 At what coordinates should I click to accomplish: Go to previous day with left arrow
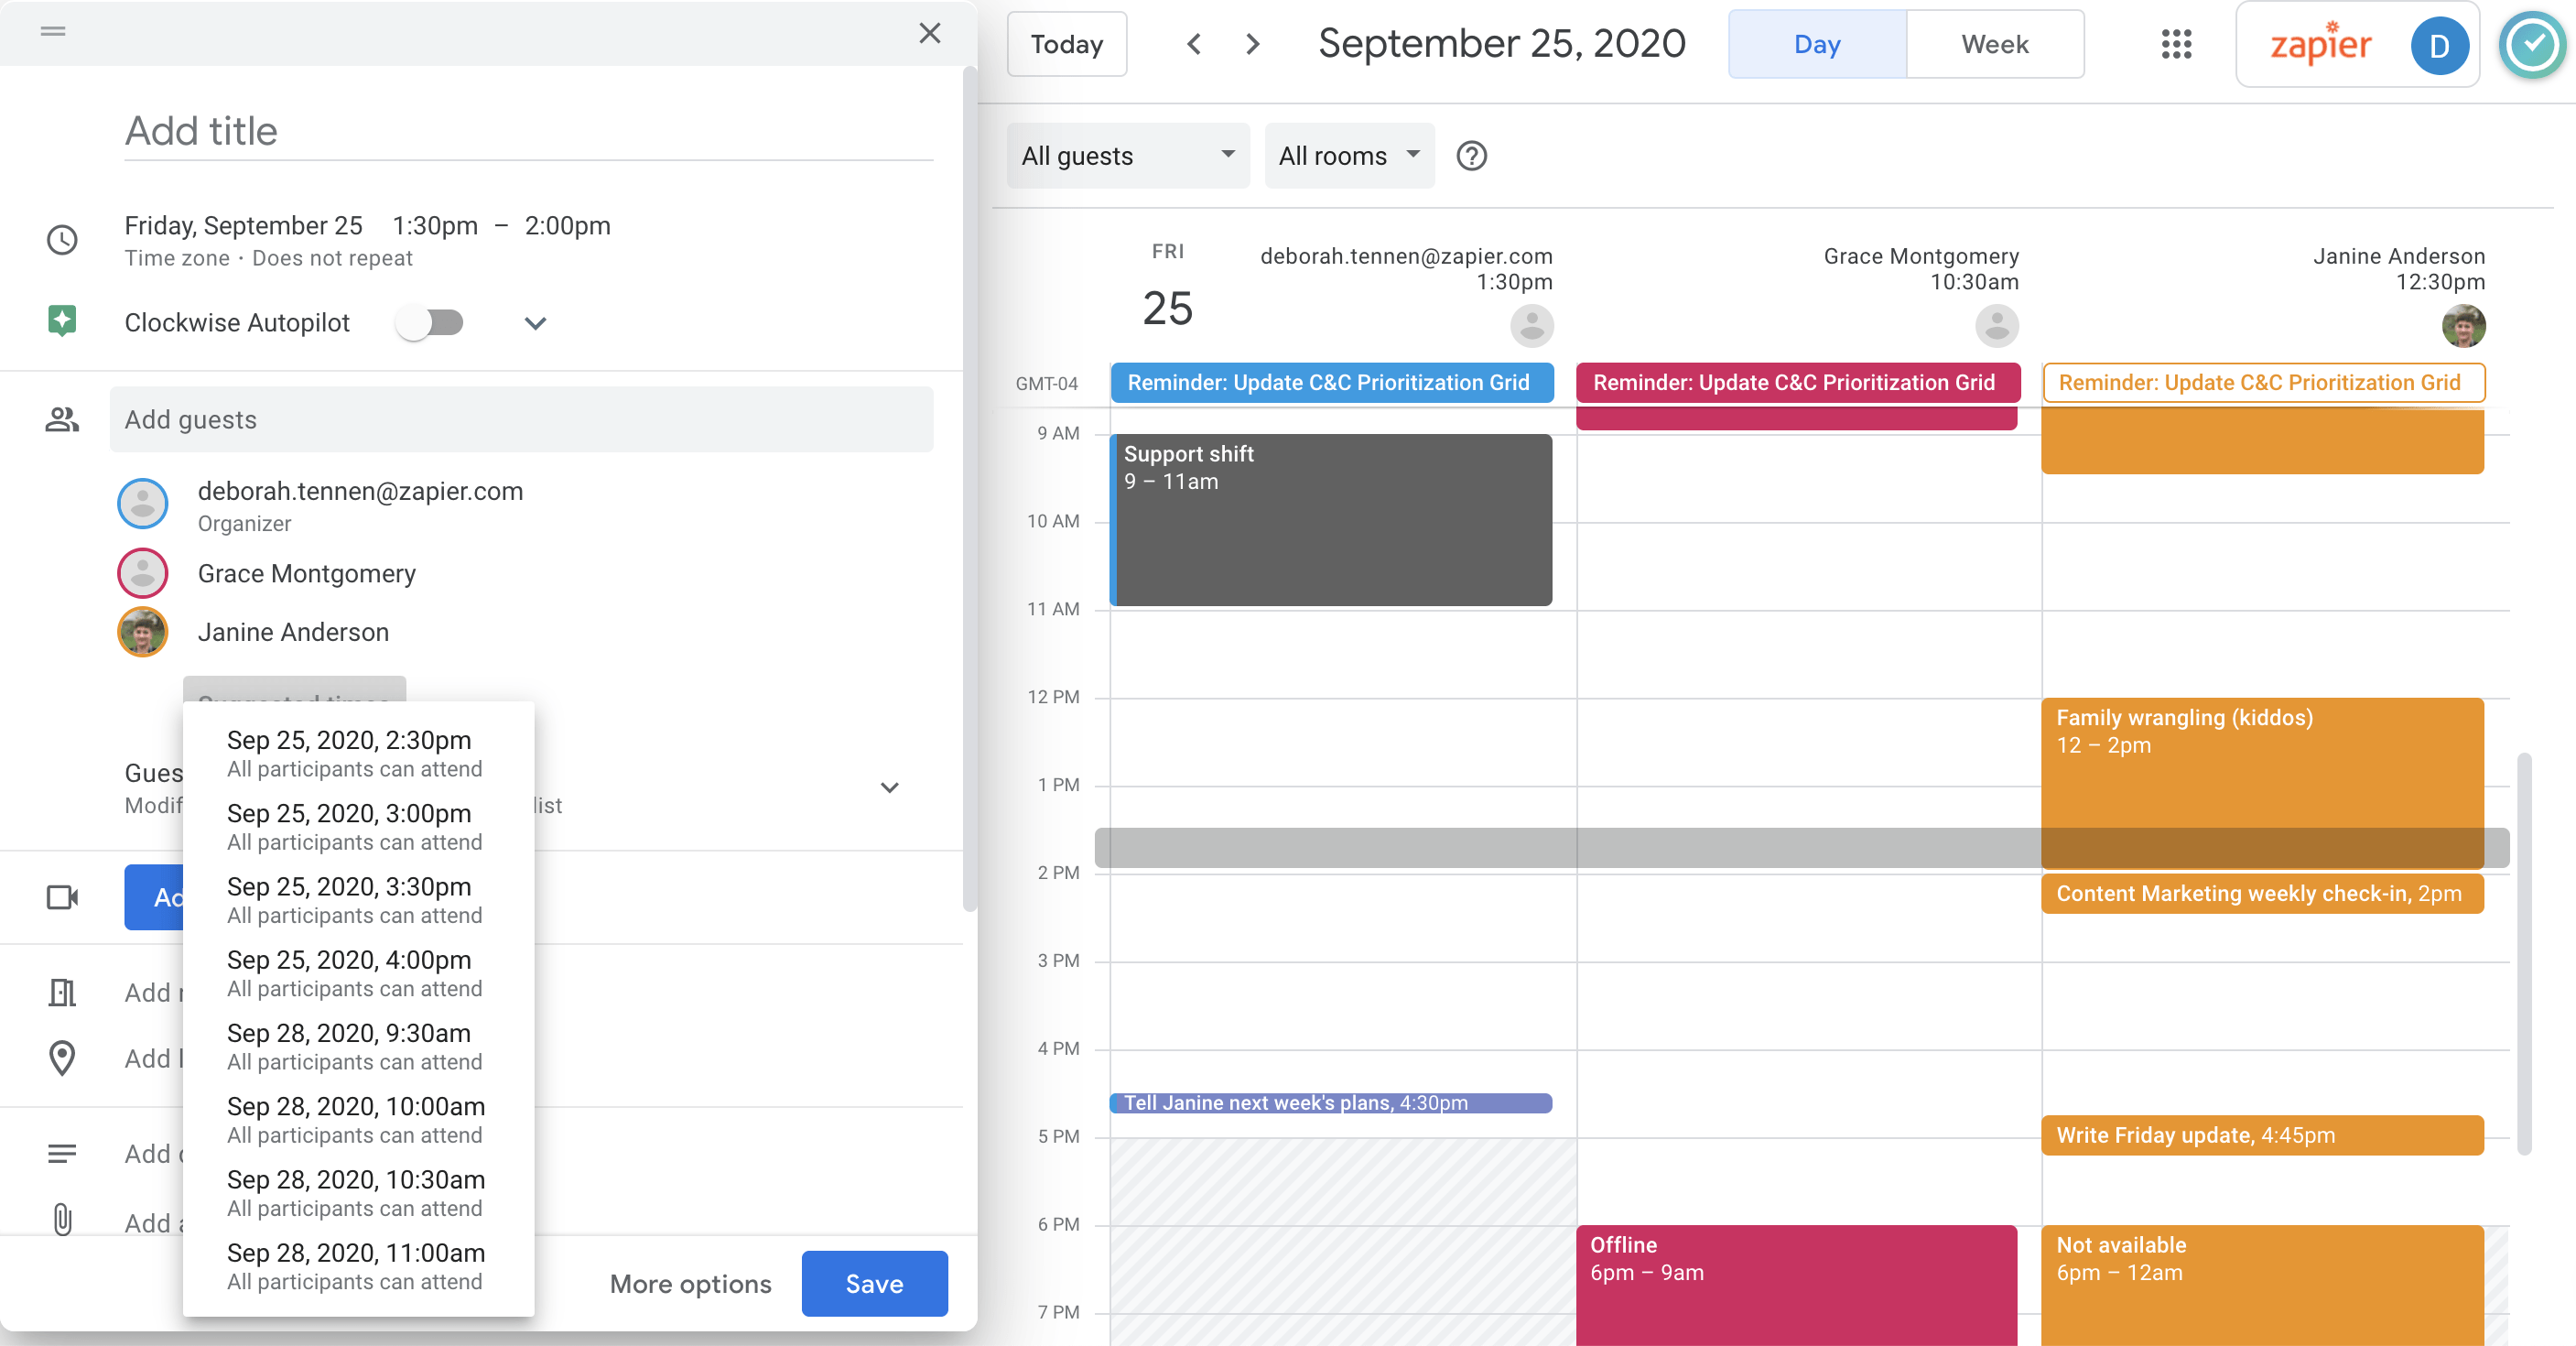click(x=1194, y=44)
